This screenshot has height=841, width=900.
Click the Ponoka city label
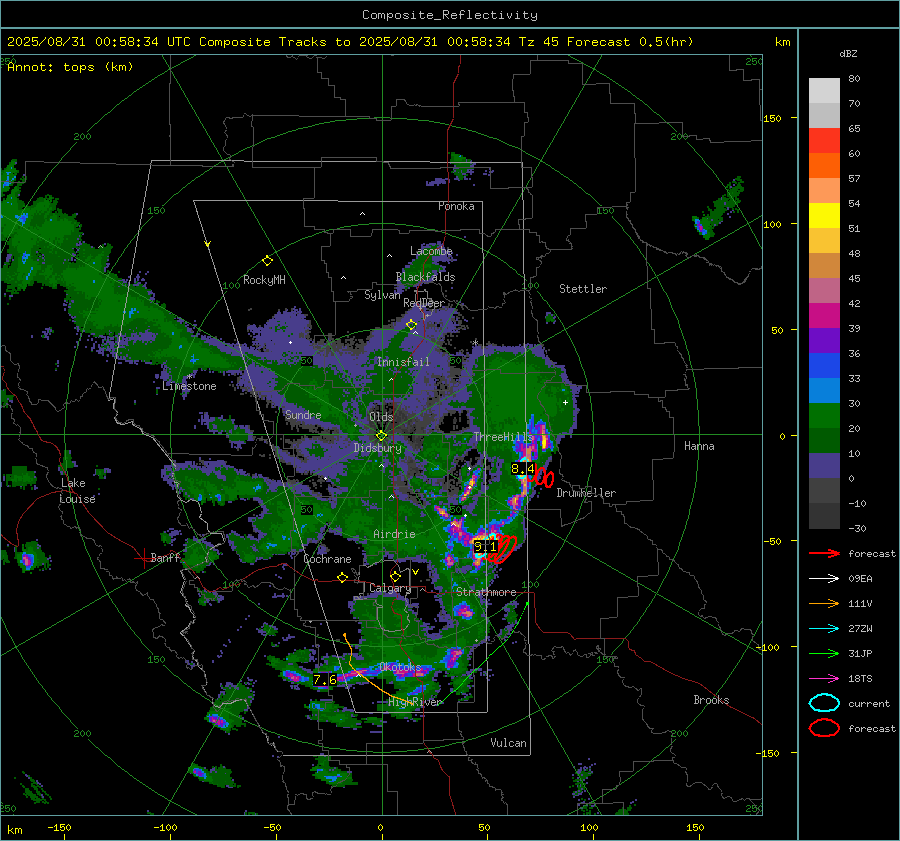click(x=456, y=206)
